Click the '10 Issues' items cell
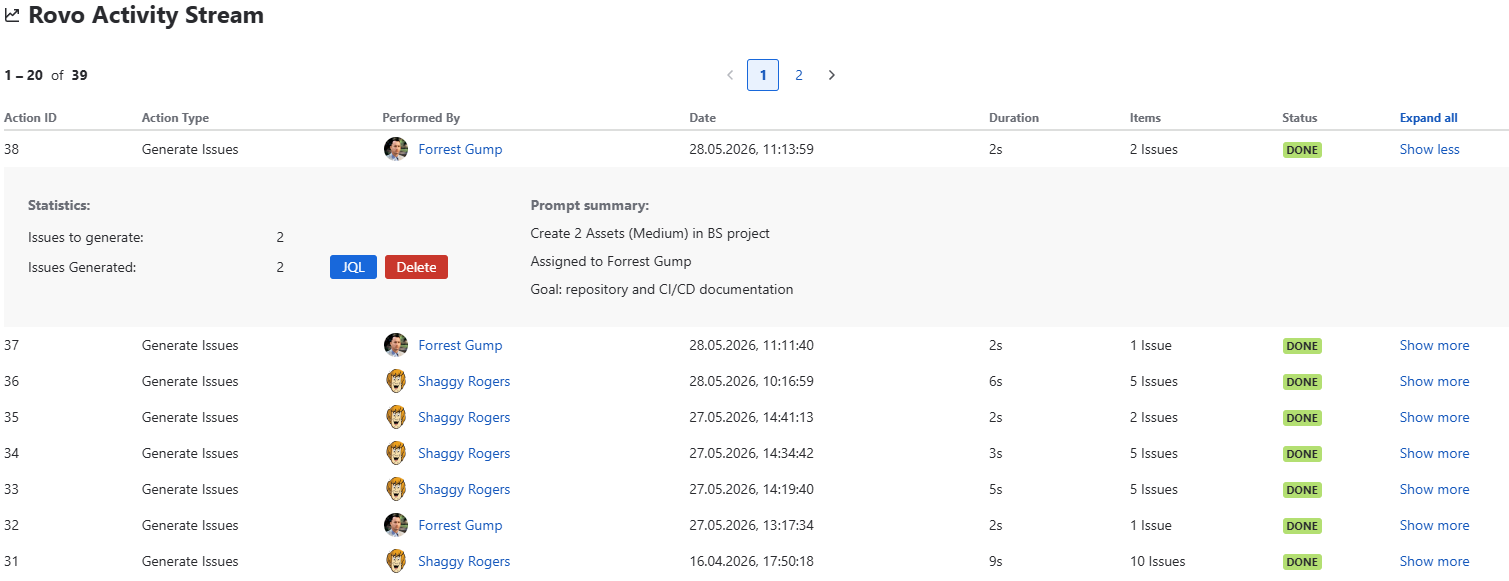This screenshot has width=1509, height=581. point(1158,561)
